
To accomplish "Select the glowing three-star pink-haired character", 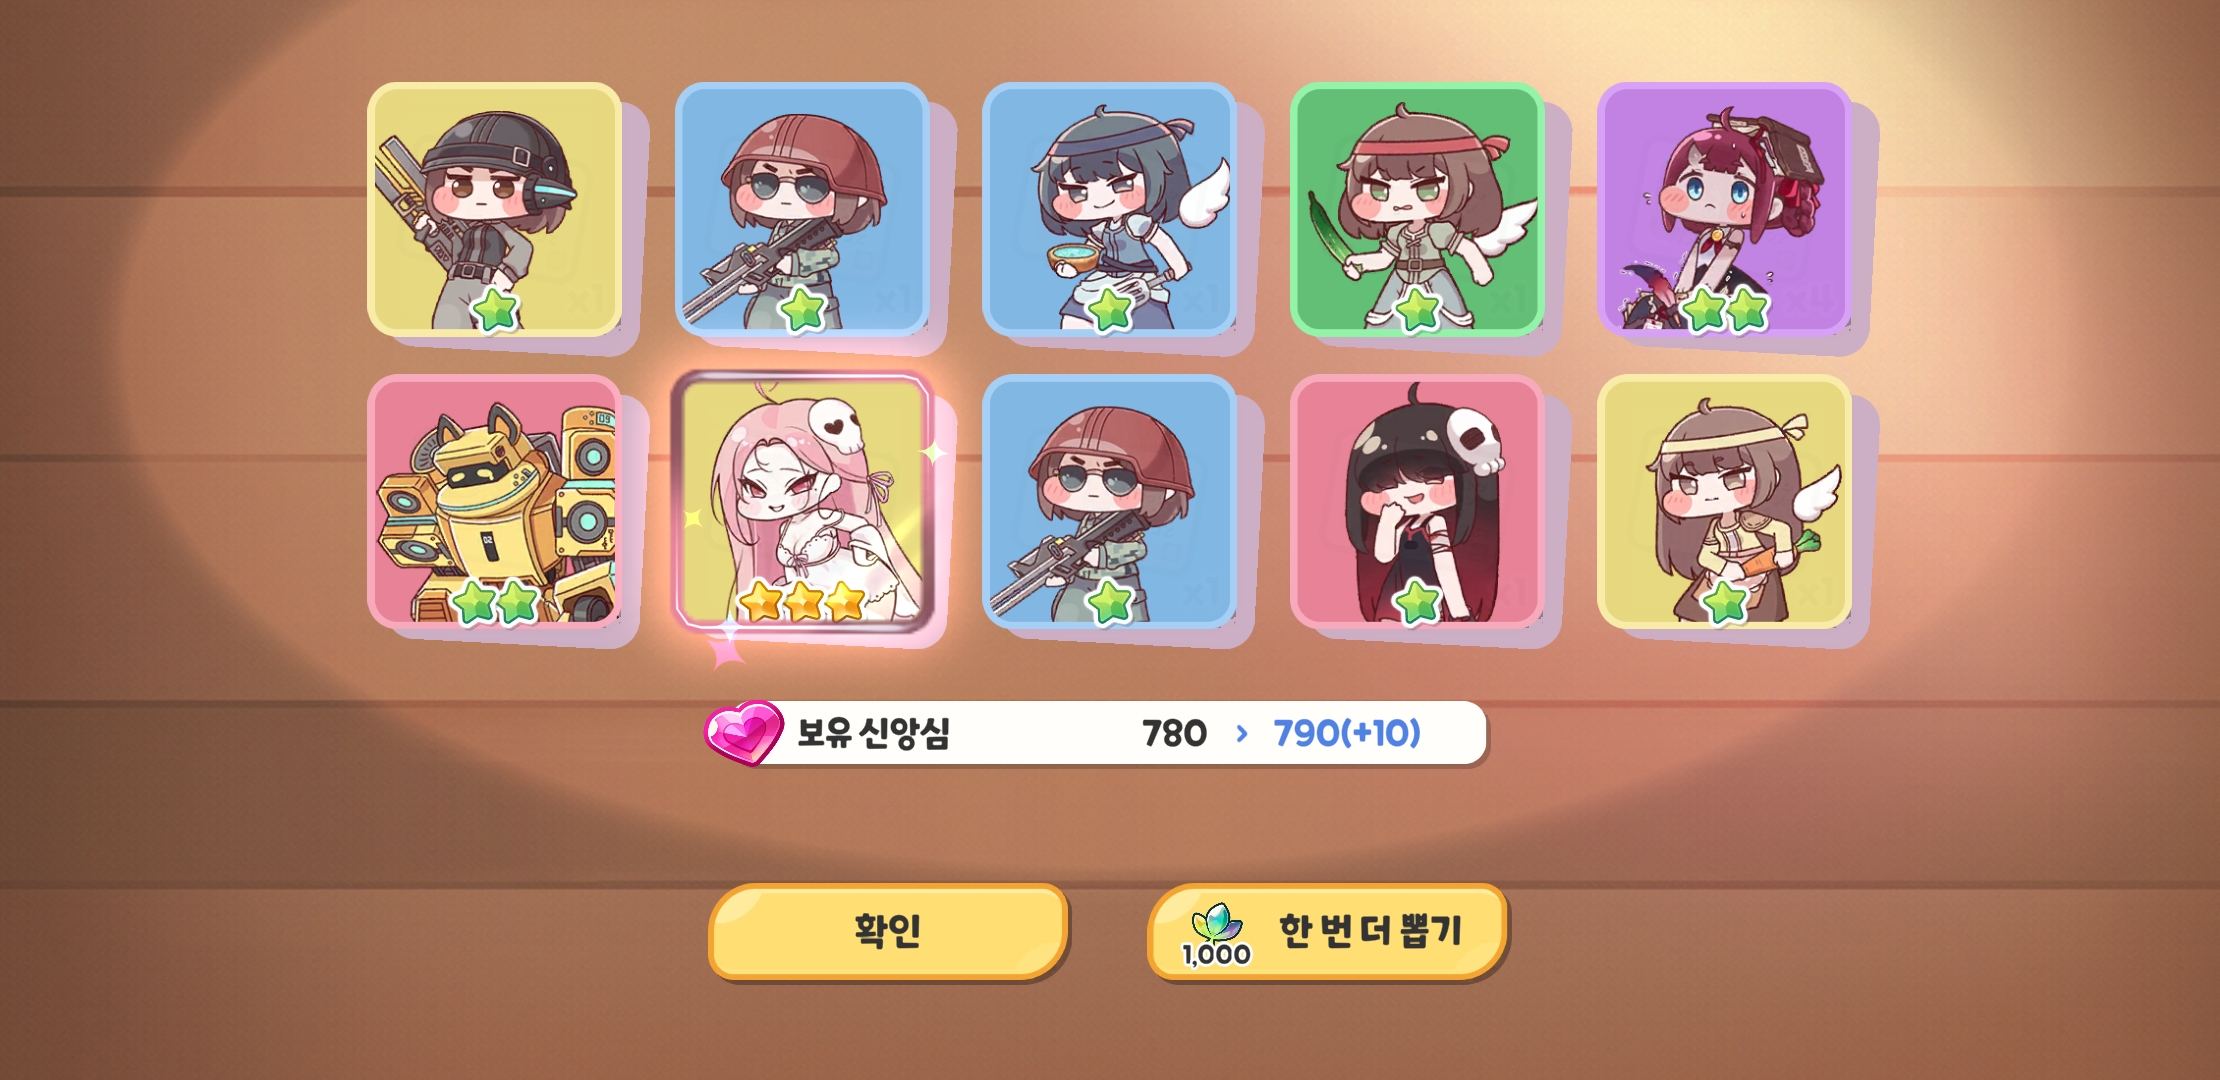I will pos(803,502).
